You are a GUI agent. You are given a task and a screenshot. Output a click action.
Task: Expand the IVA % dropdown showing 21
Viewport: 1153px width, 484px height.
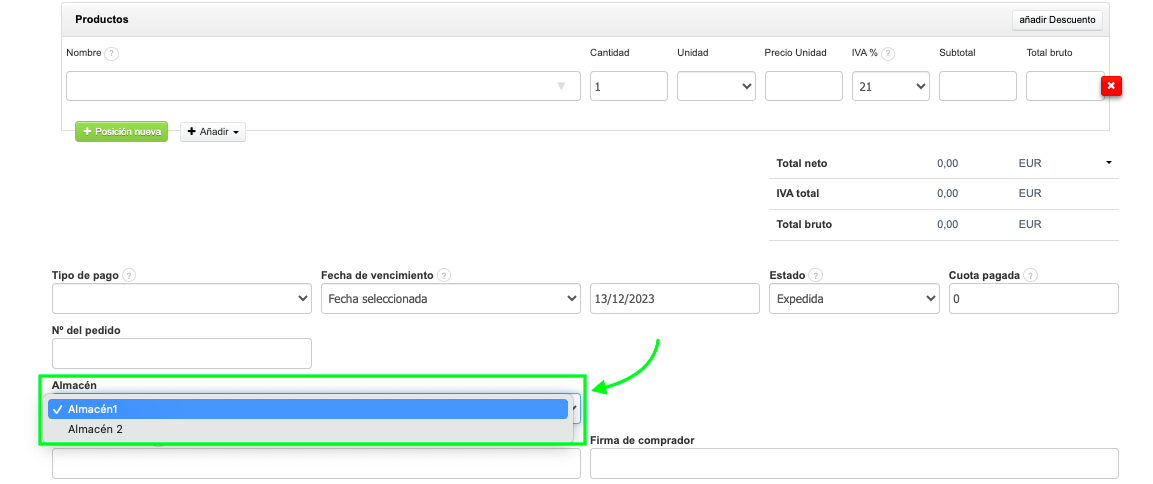891,87
